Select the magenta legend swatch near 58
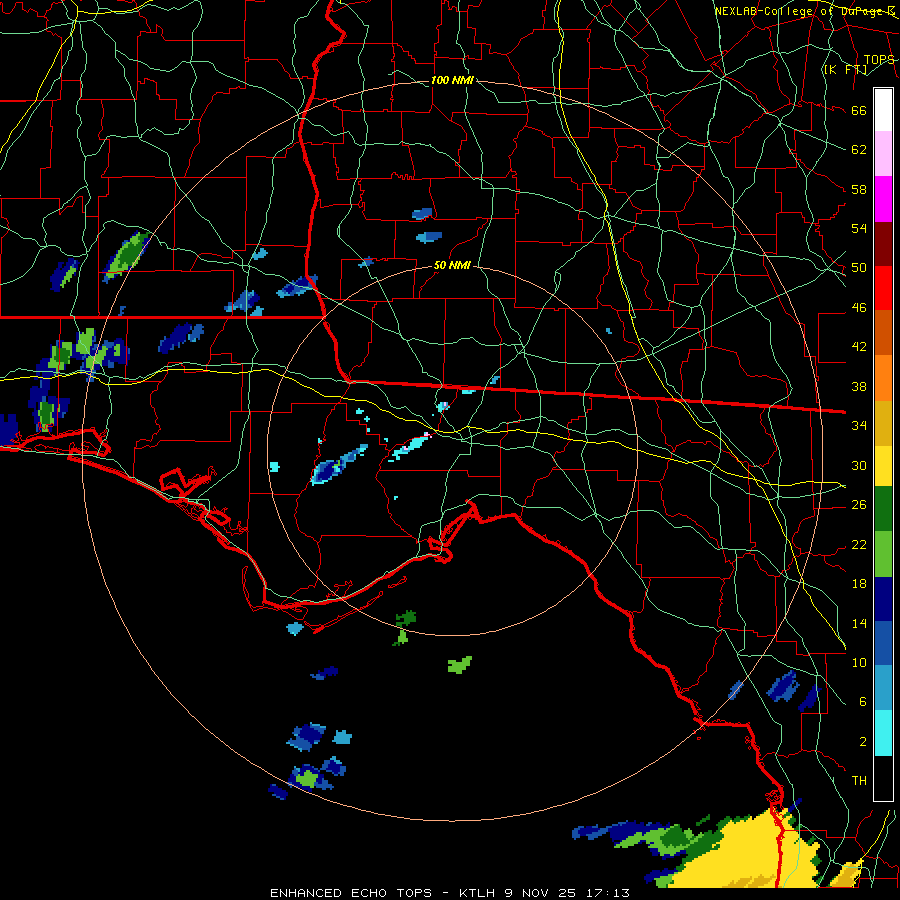900x900 pixels. (883, 199)
